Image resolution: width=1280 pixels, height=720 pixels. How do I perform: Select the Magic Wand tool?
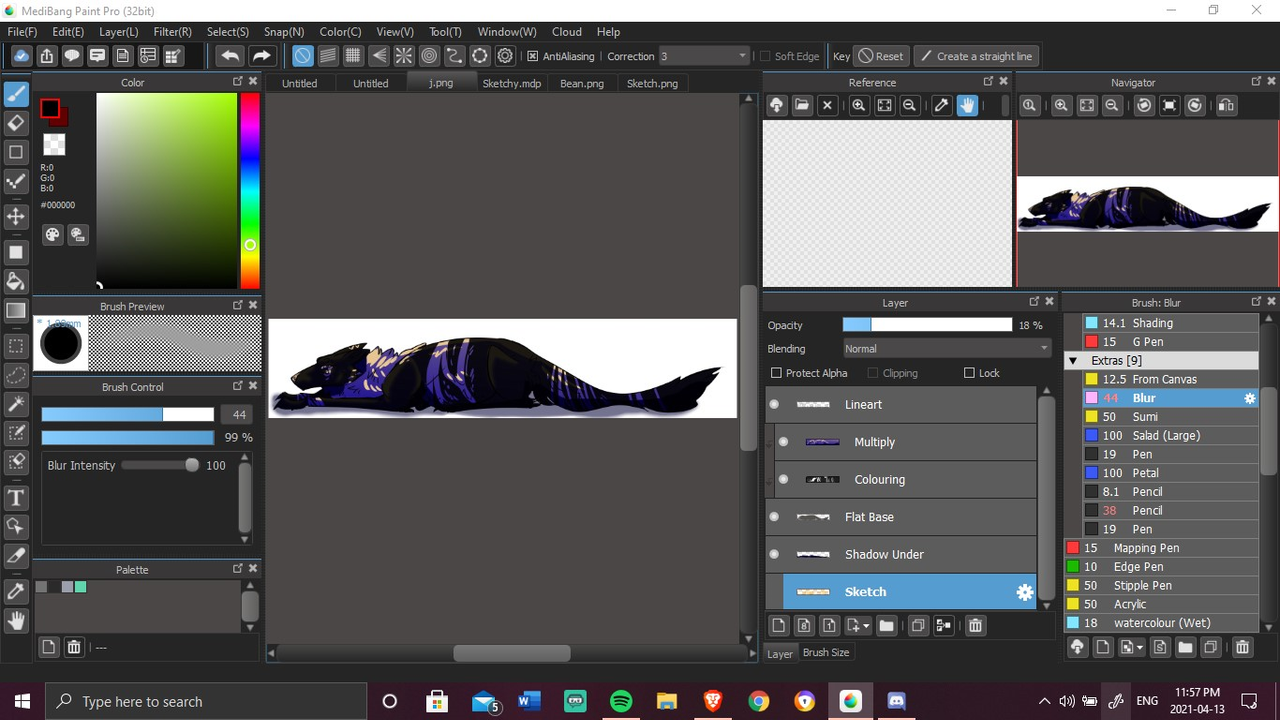[x=16, y=404]
